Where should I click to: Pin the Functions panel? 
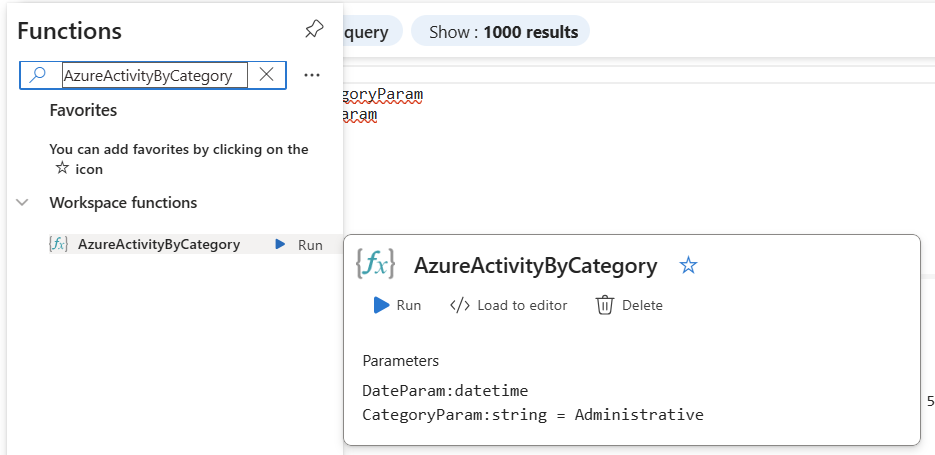(x=314, y=29)
